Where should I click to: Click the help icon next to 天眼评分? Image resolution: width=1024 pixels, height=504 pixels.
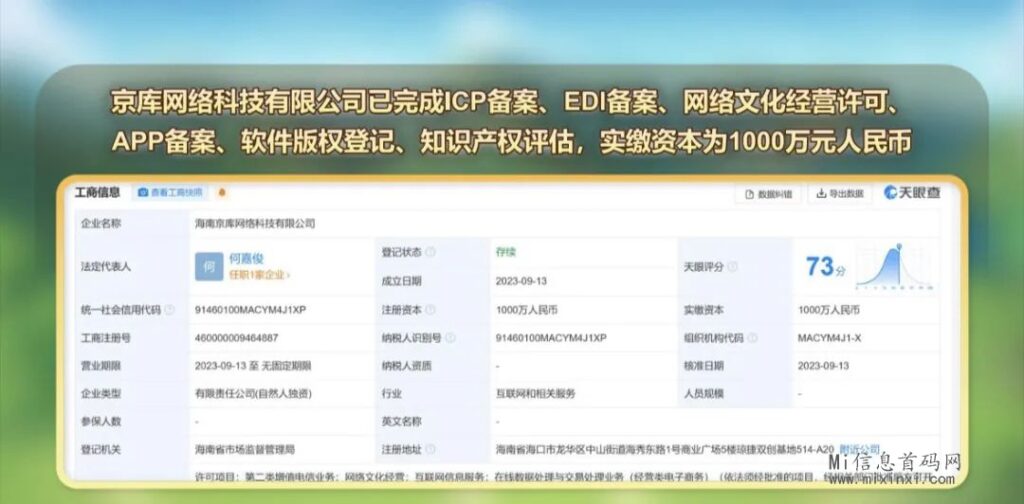(732, 267)
